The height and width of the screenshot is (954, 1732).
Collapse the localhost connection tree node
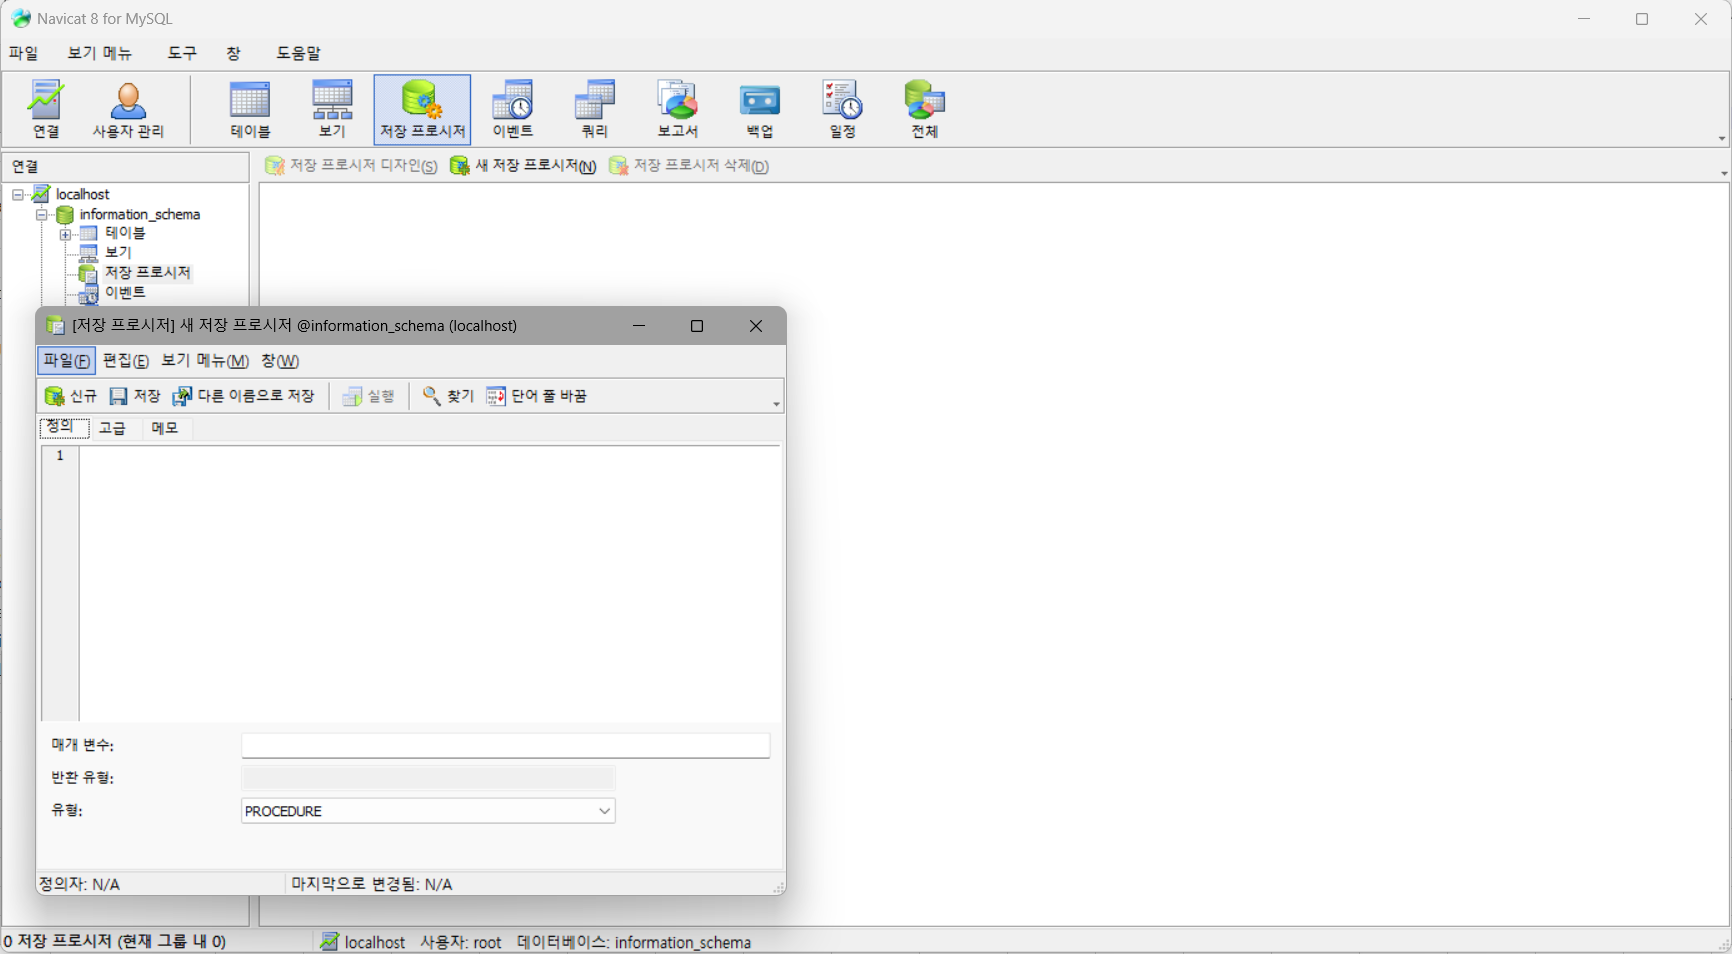[18, 194]
